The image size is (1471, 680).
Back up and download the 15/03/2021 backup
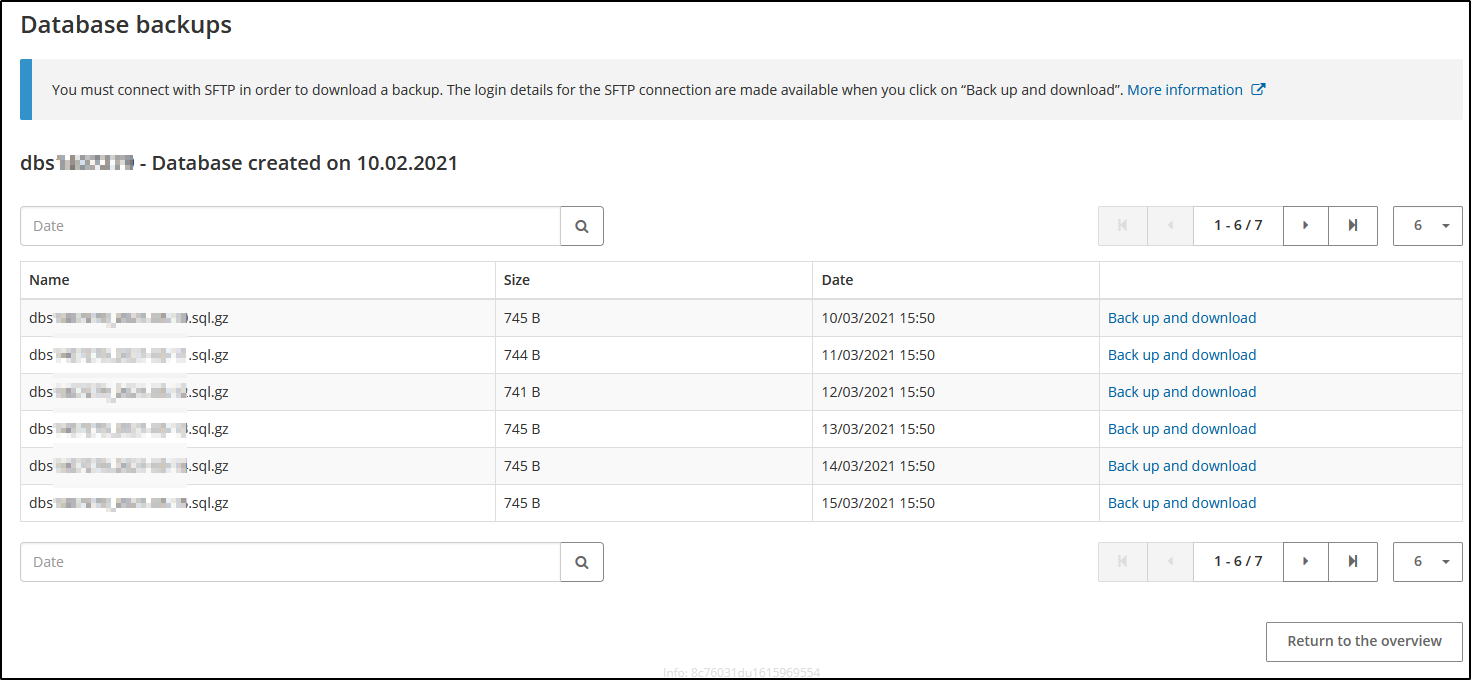[x=1181, y=503]
